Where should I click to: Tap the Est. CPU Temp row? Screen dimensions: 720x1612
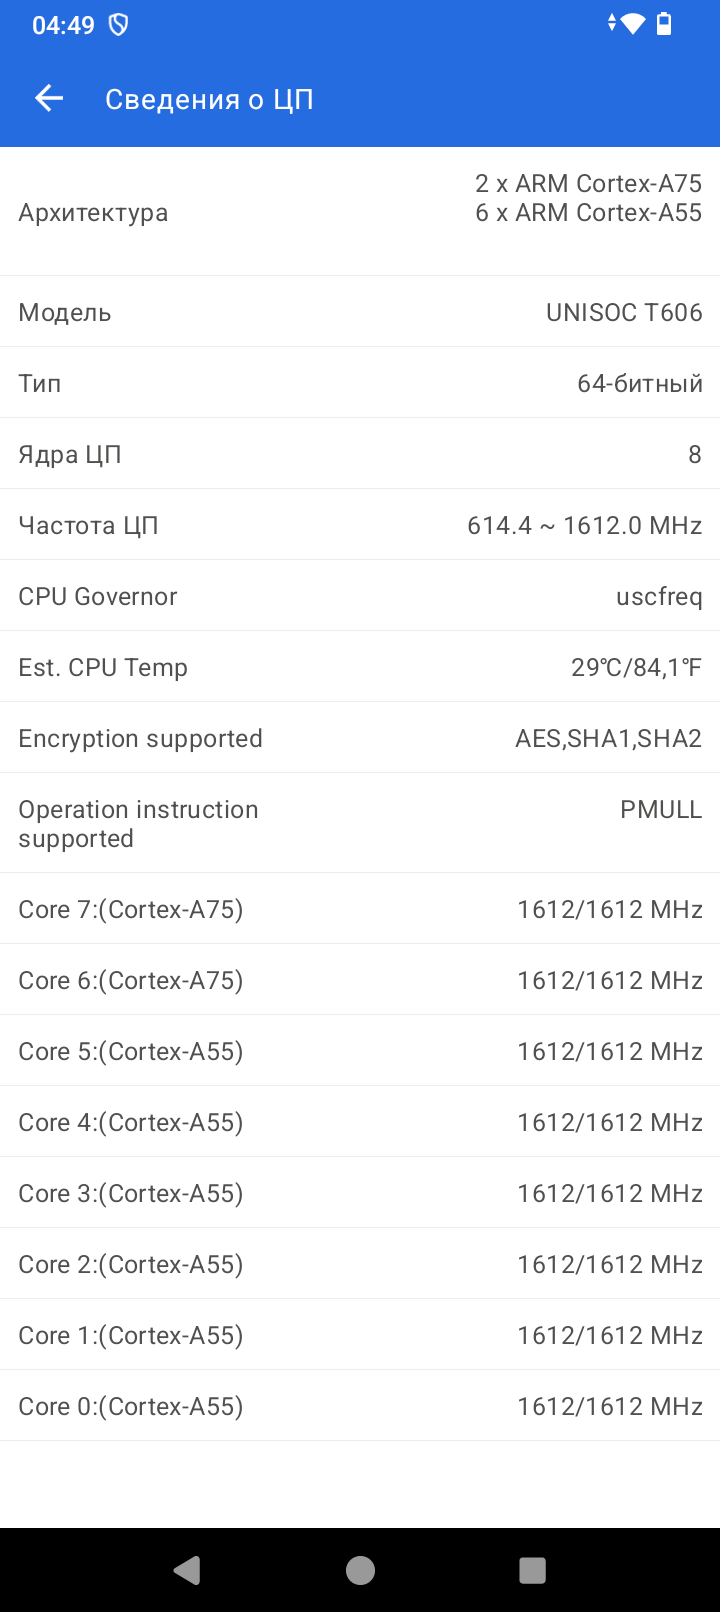click(360, 667)
